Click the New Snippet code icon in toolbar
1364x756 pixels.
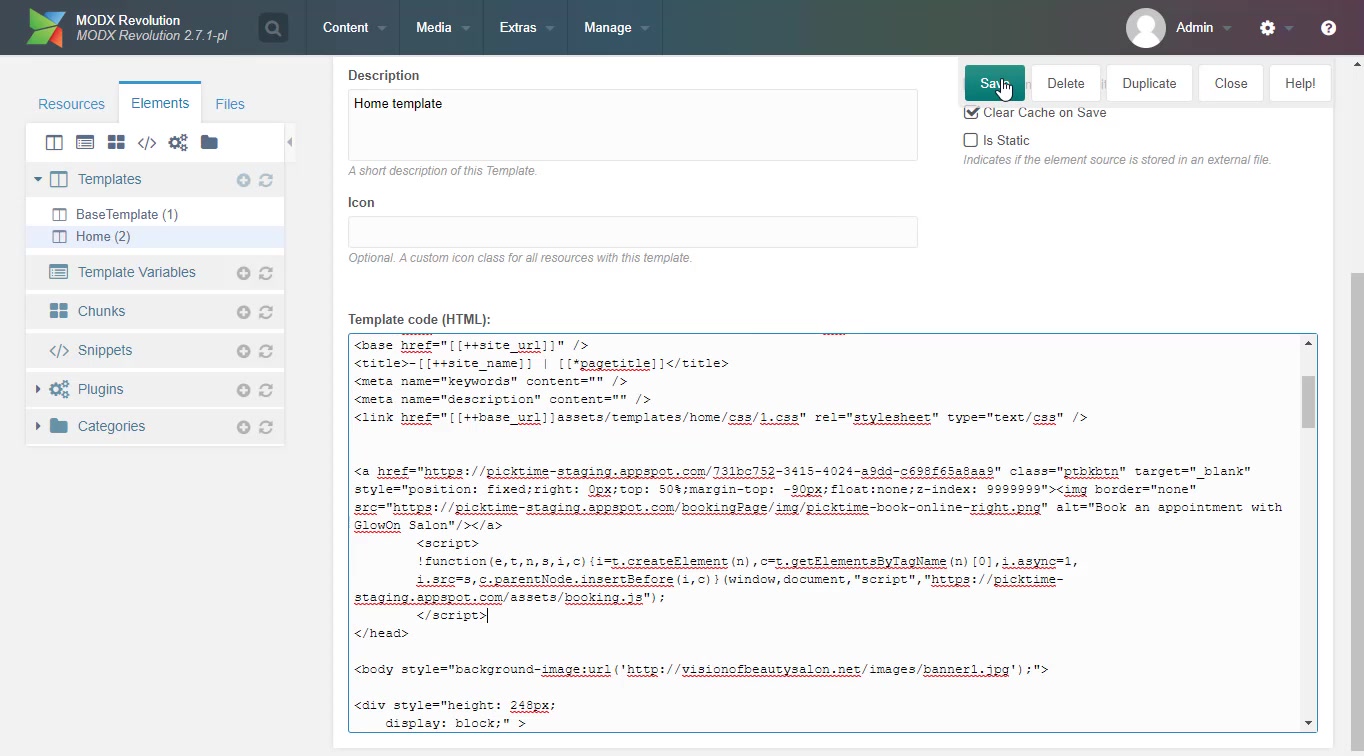click(147, 143)
